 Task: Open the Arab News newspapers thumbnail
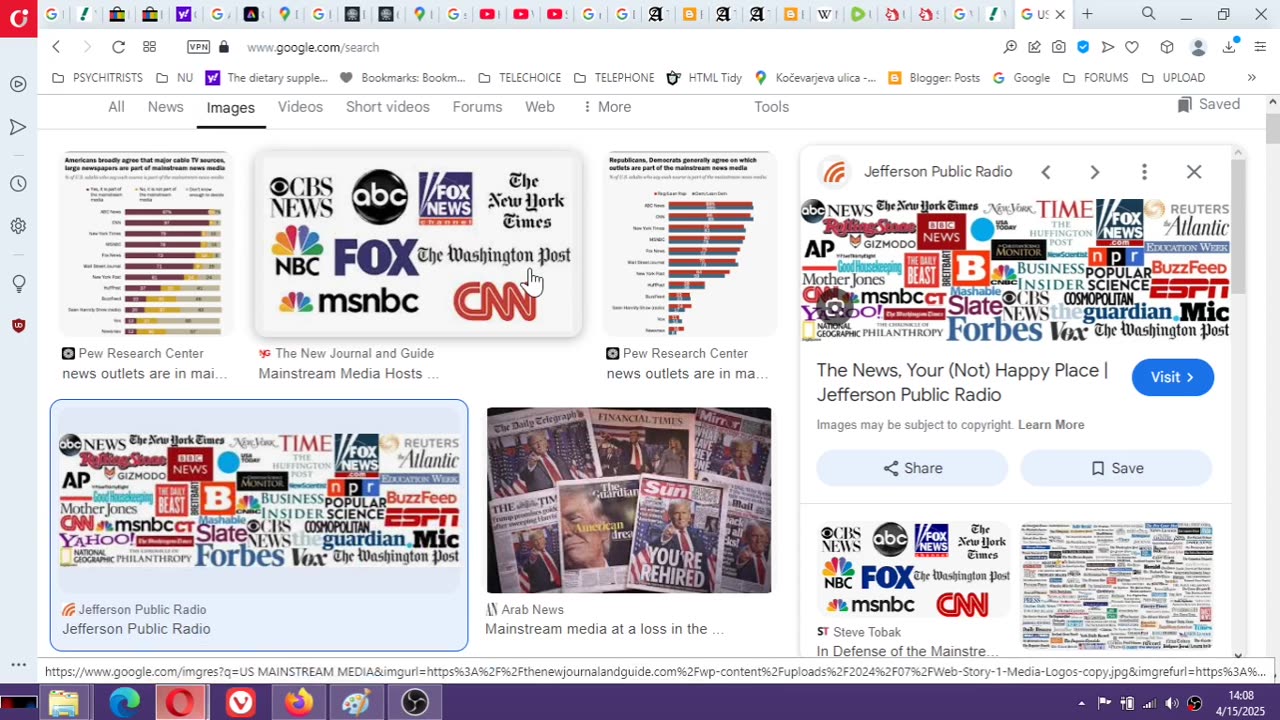(629, 500)
